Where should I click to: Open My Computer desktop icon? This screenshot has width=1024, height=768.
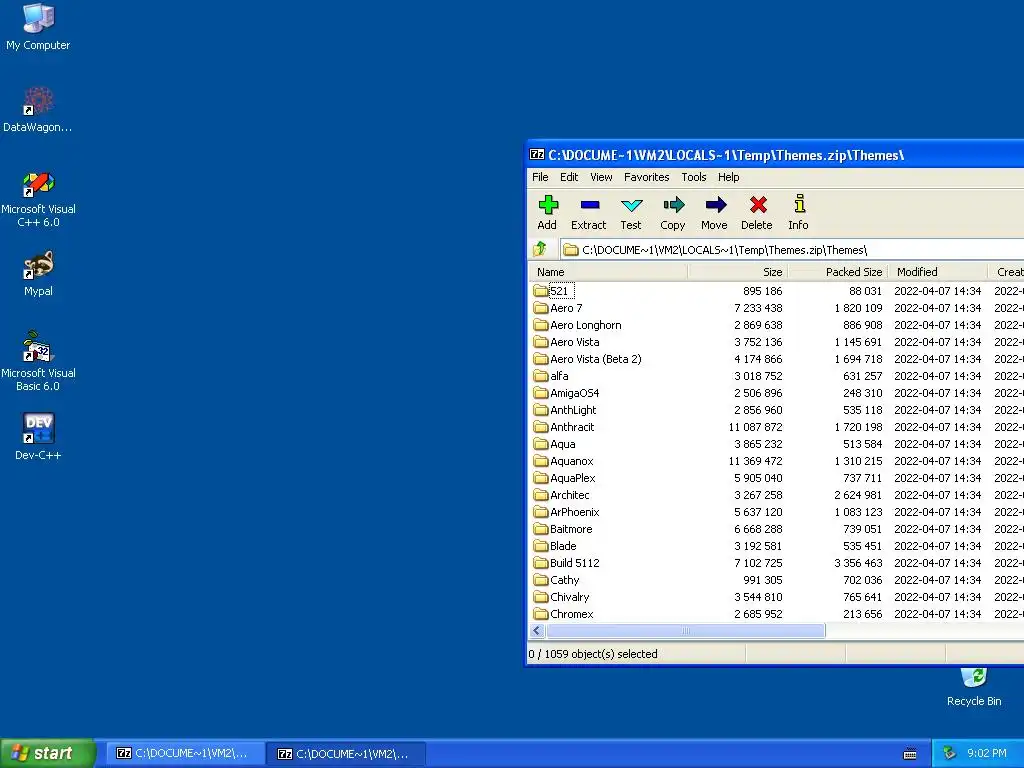tap(38, 27)
